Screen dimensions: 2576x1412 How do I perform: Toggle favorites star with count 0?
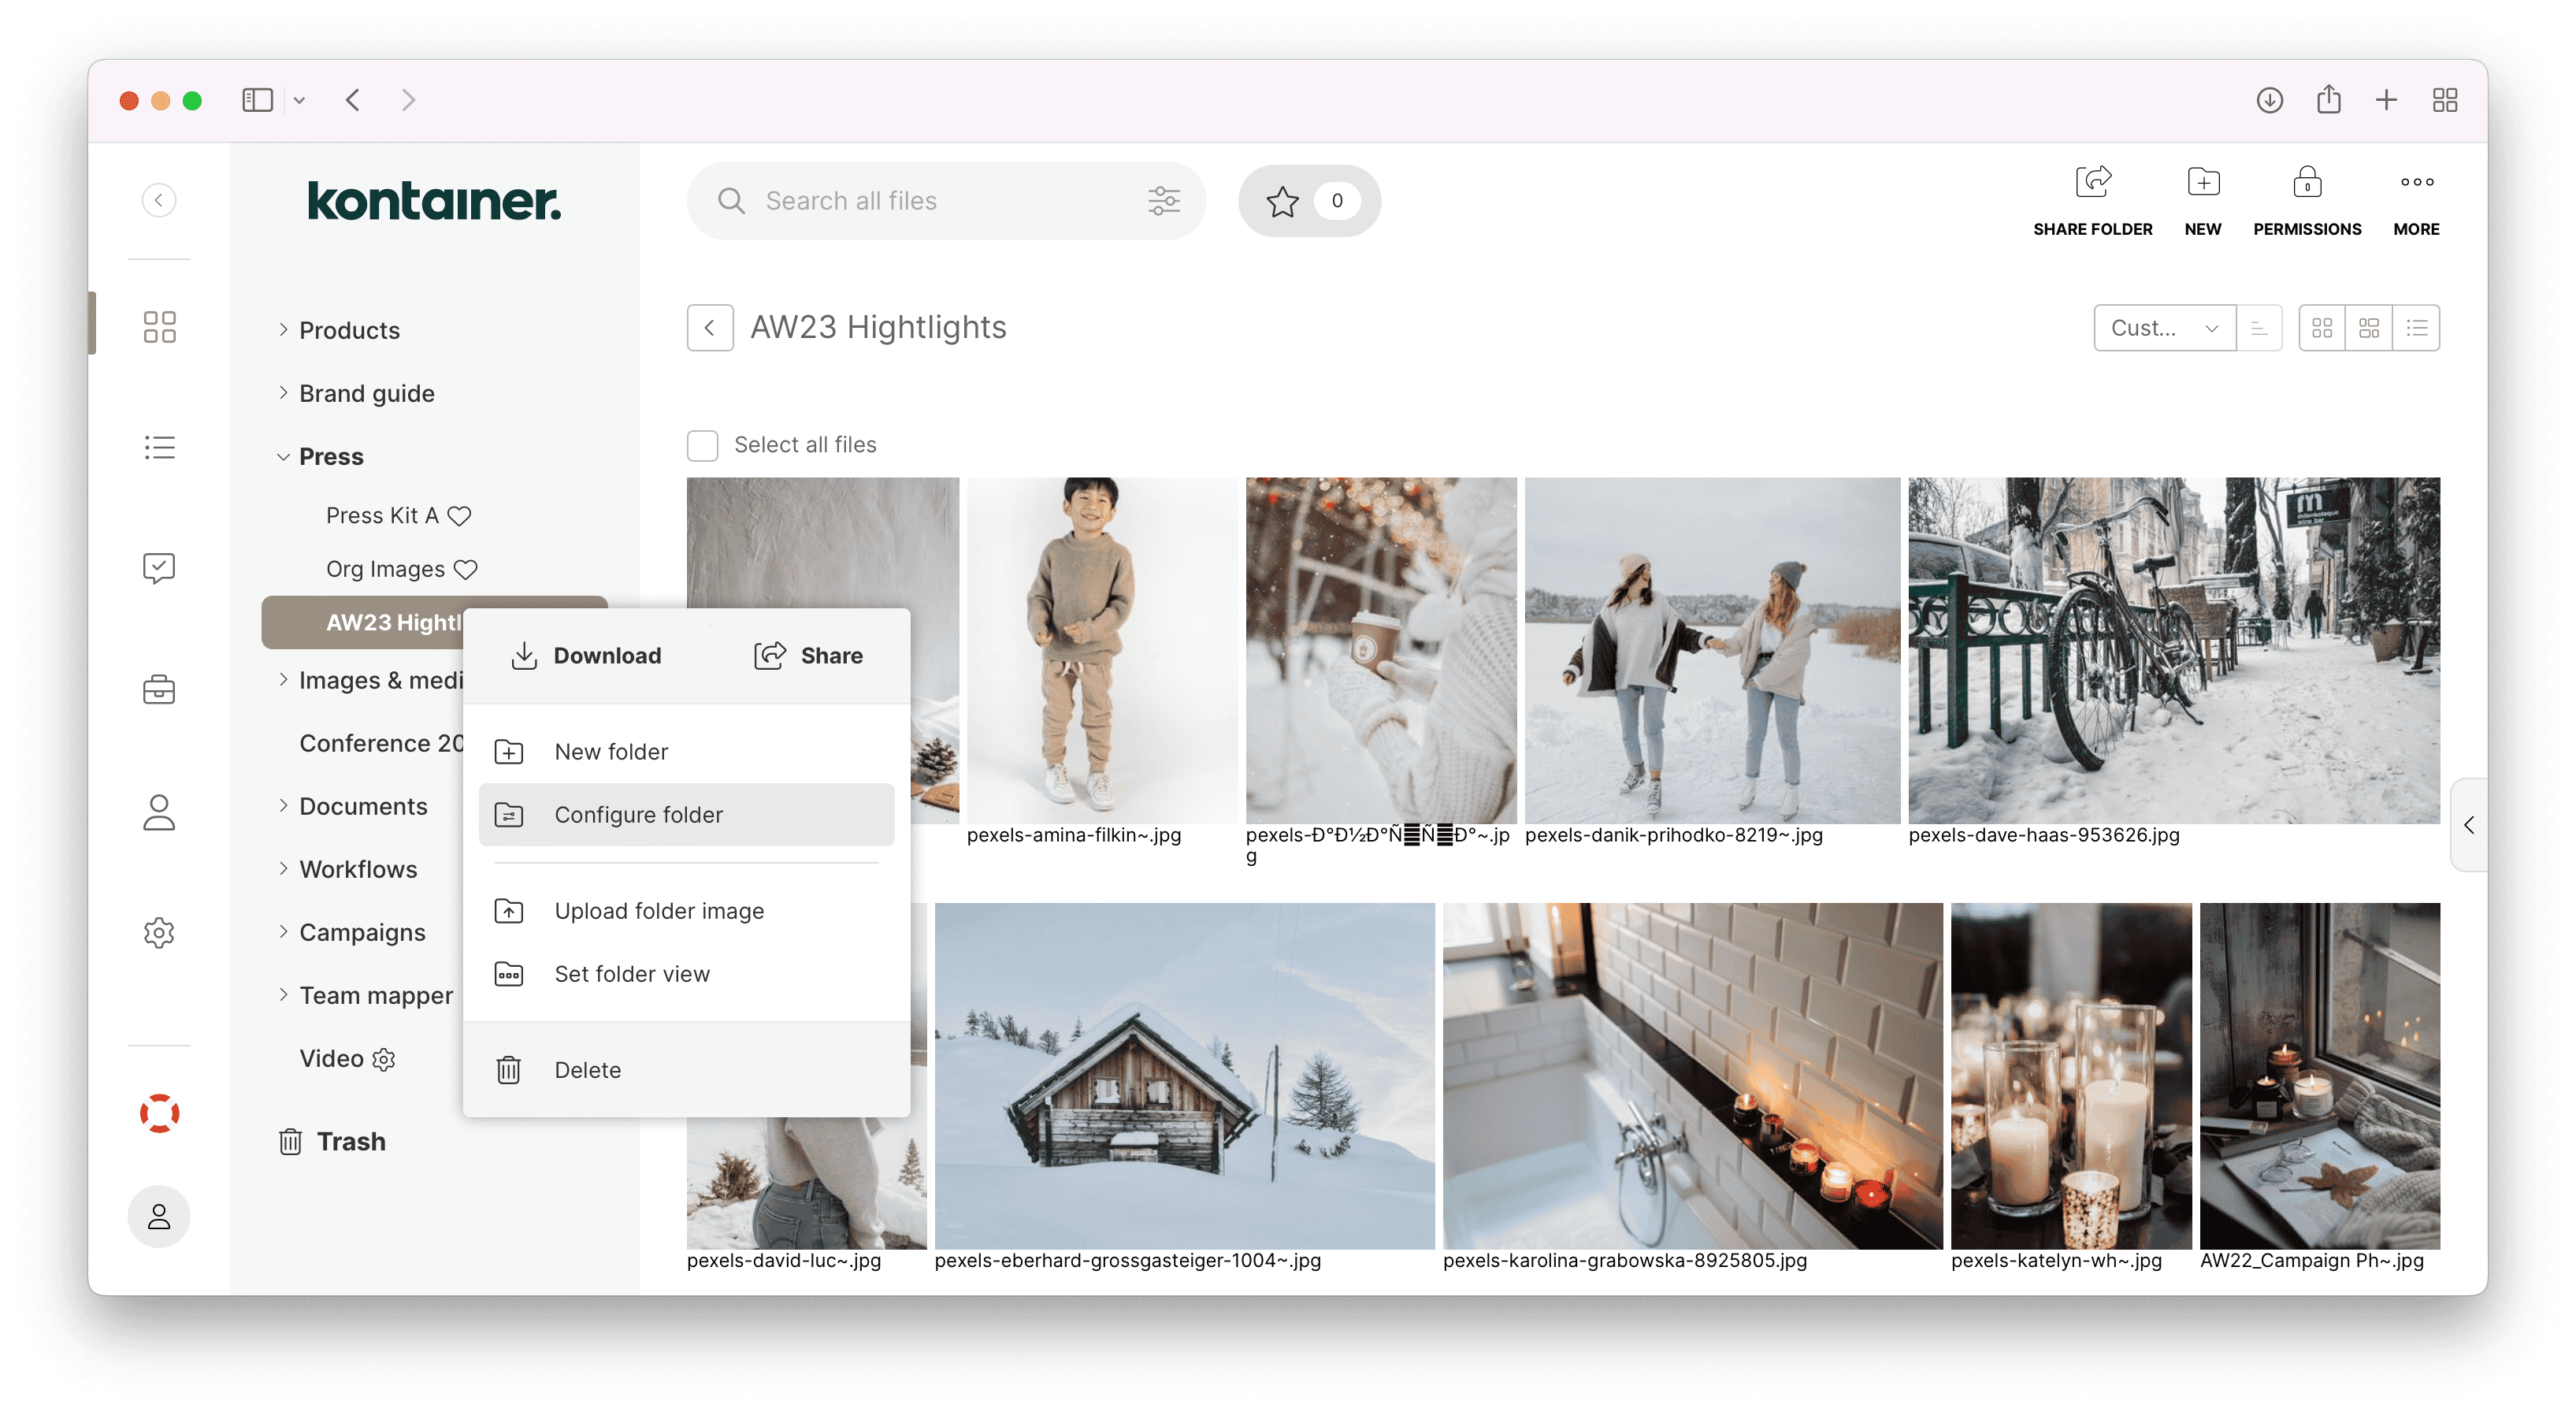[1308, 200]
